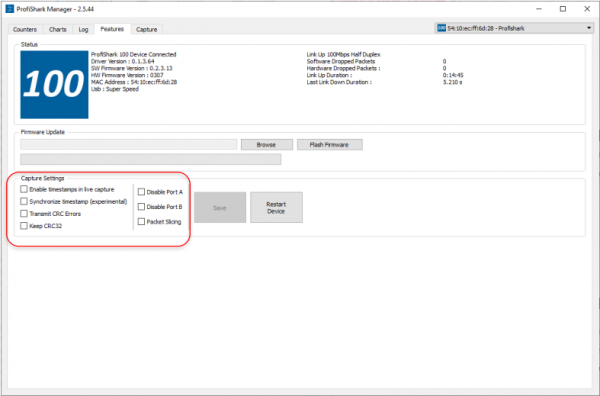The height and width of the screenshot is (396, 600).
Task: Close the ProfiShark Manager window
Action: [587, 9]
